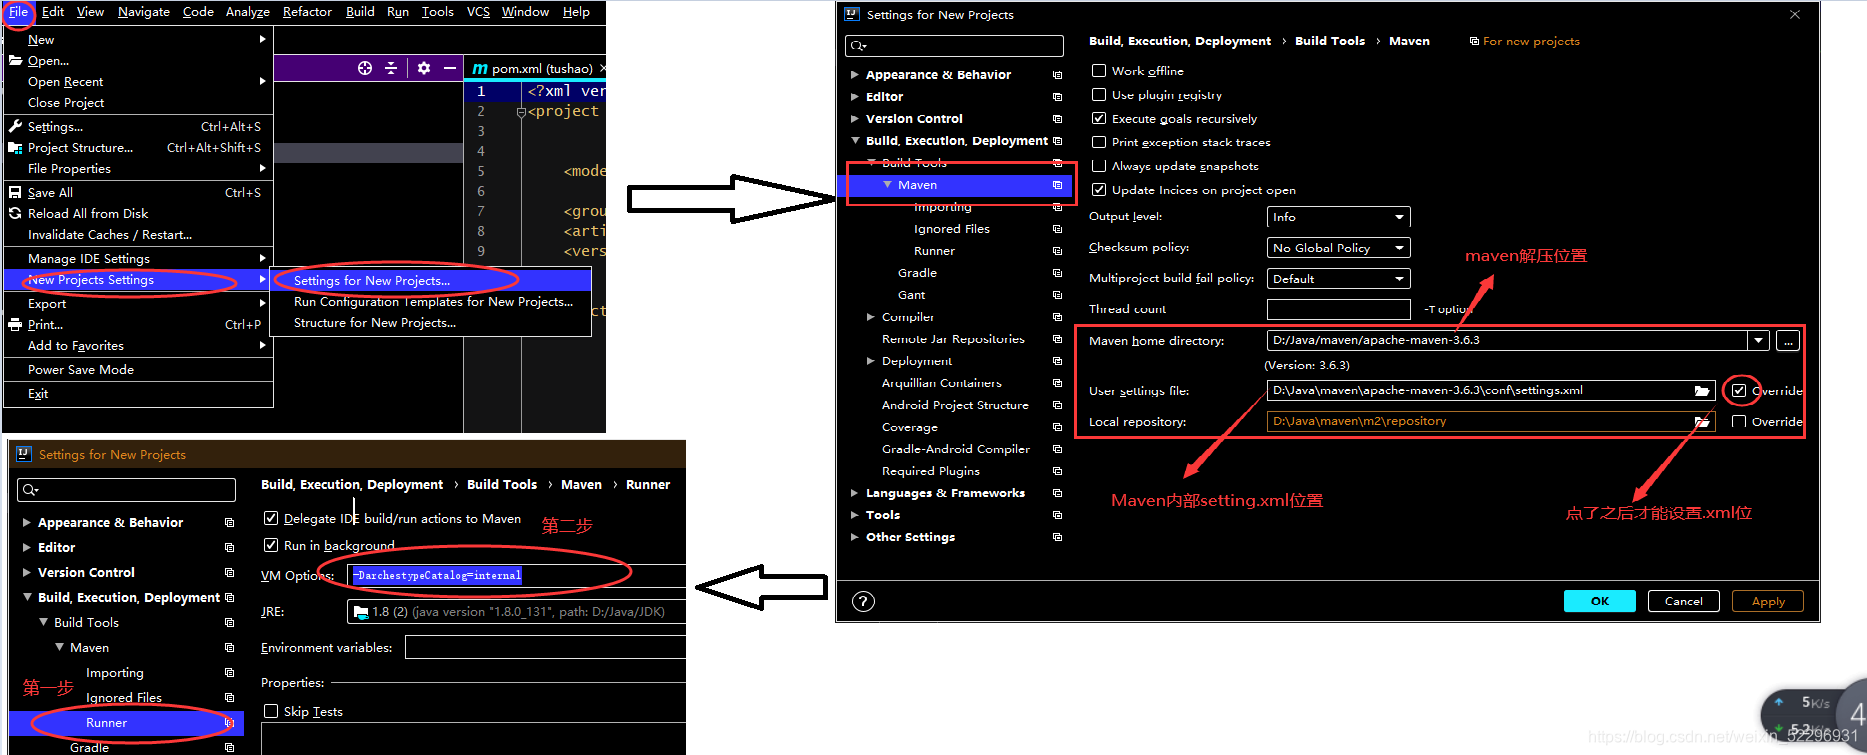The width and height of the screenshot is (1867, 755).
Task: Select Remote Jar Repositories item
Action: (953, 339)
